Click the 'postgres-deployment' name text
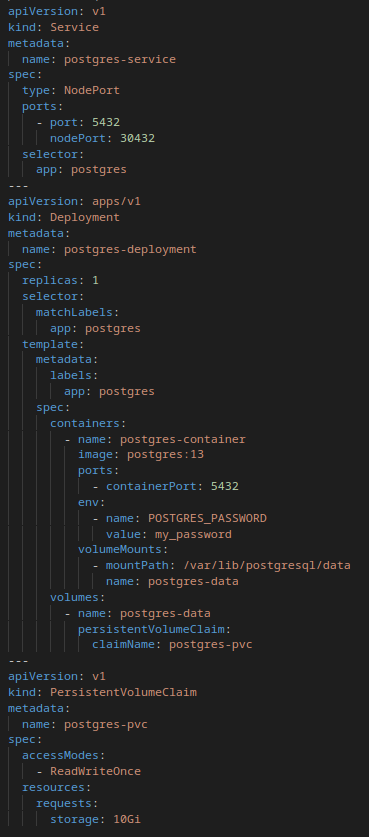 [x=130, y=249]
